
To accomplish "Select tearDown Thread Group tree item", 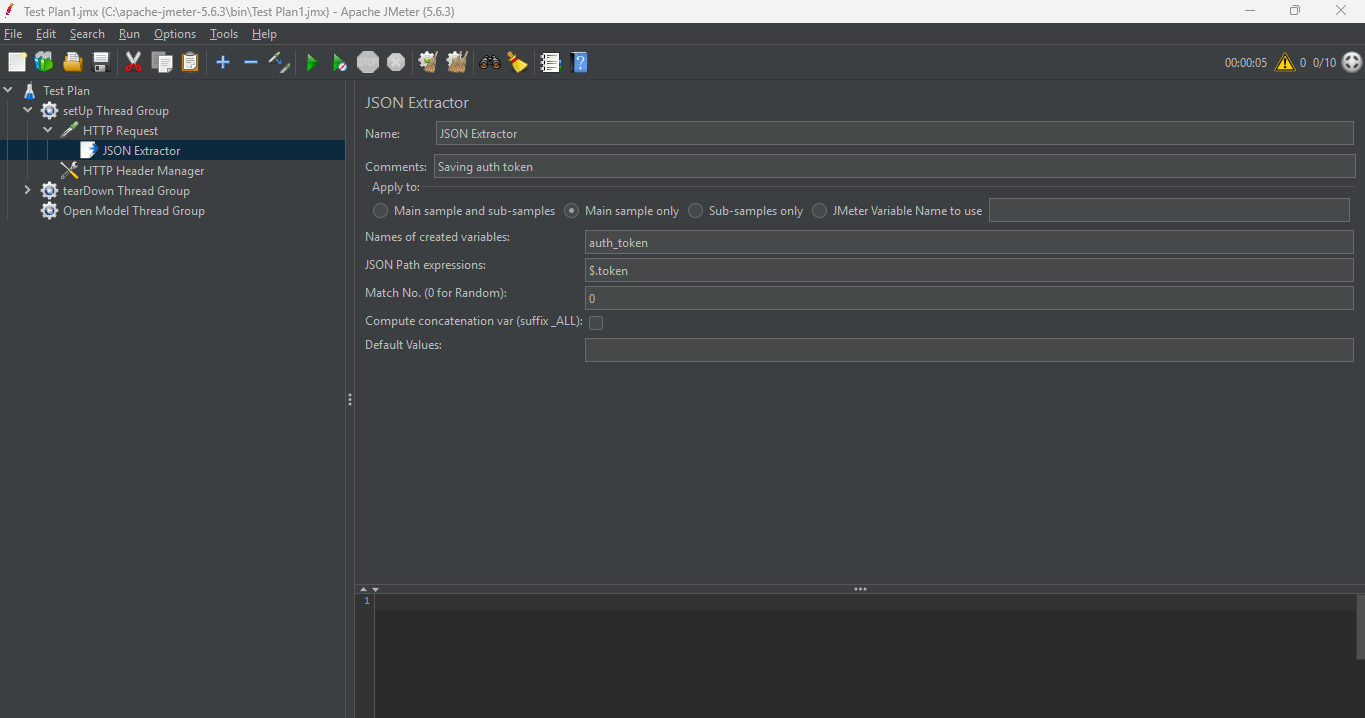I will pyautogui.click(x=126, y=190).
